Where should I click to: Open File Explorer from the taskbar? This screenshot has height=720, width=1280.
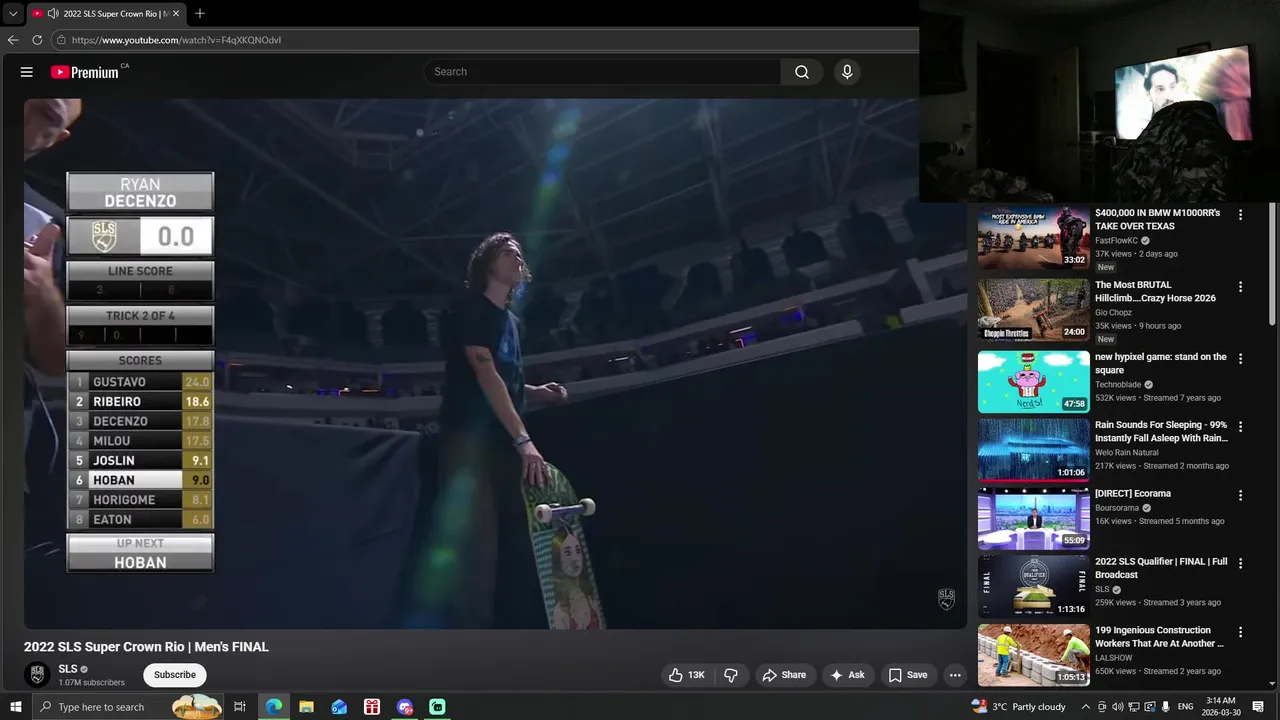pos(306,707)
